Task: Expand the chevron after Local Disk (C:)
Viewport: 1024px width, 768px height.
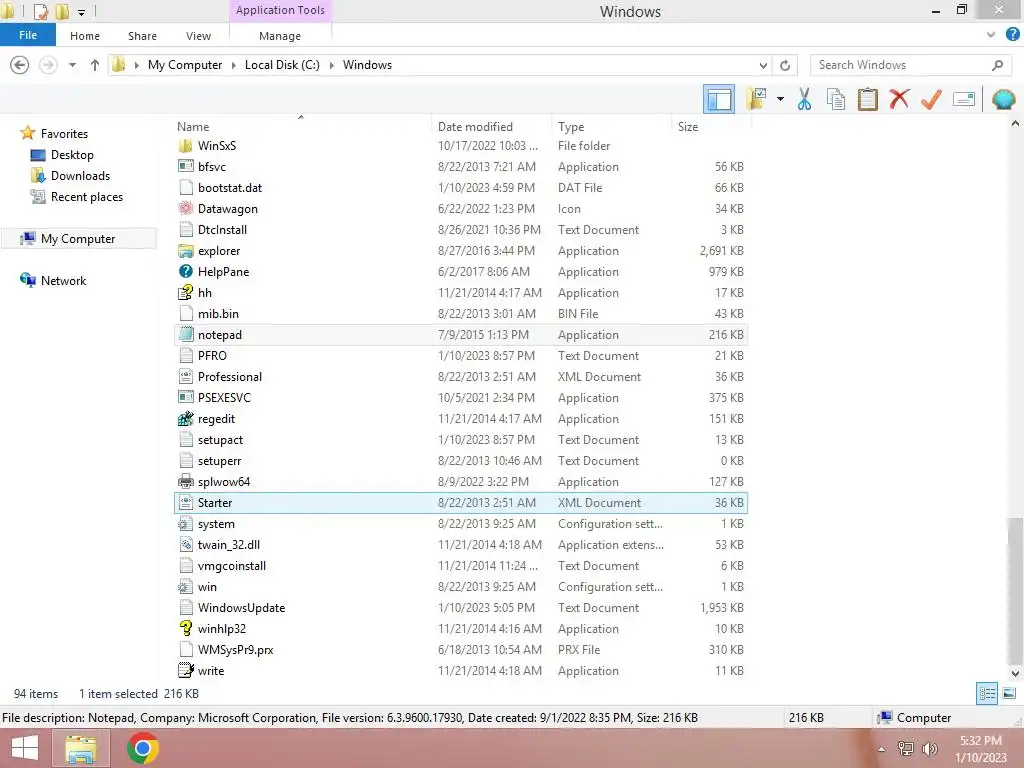Action: [x=331, y=65]
